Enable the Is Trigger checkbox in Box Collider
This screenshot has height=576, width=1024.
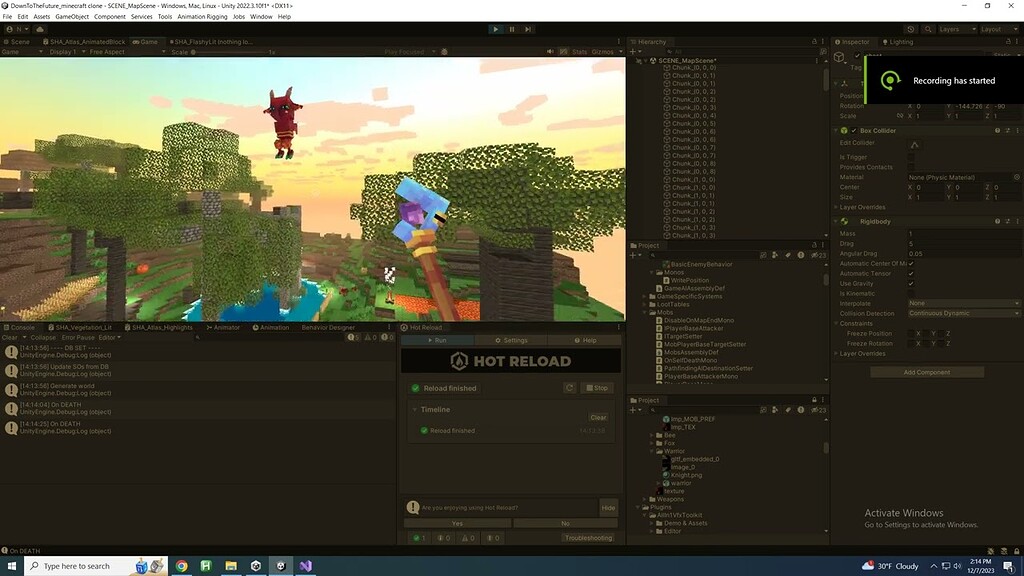[x=910, y=157]
